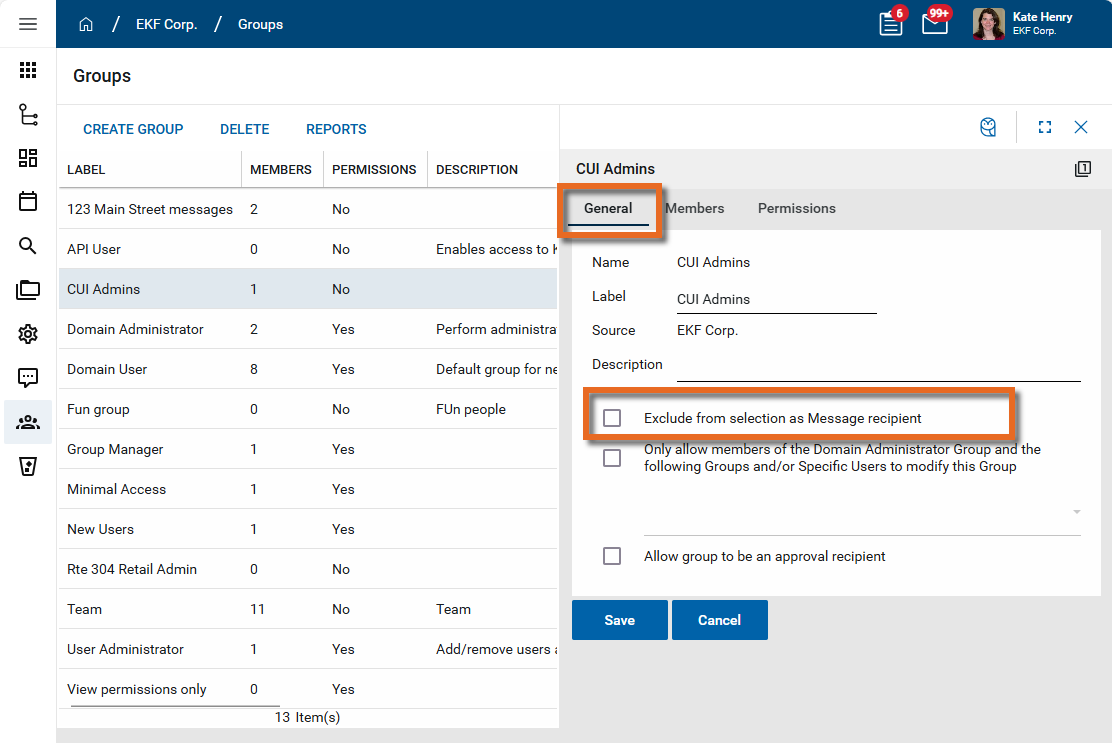This screenshot has width=1112, height=743.
Task: Switch to the Permissions tab
Action: 796,208
